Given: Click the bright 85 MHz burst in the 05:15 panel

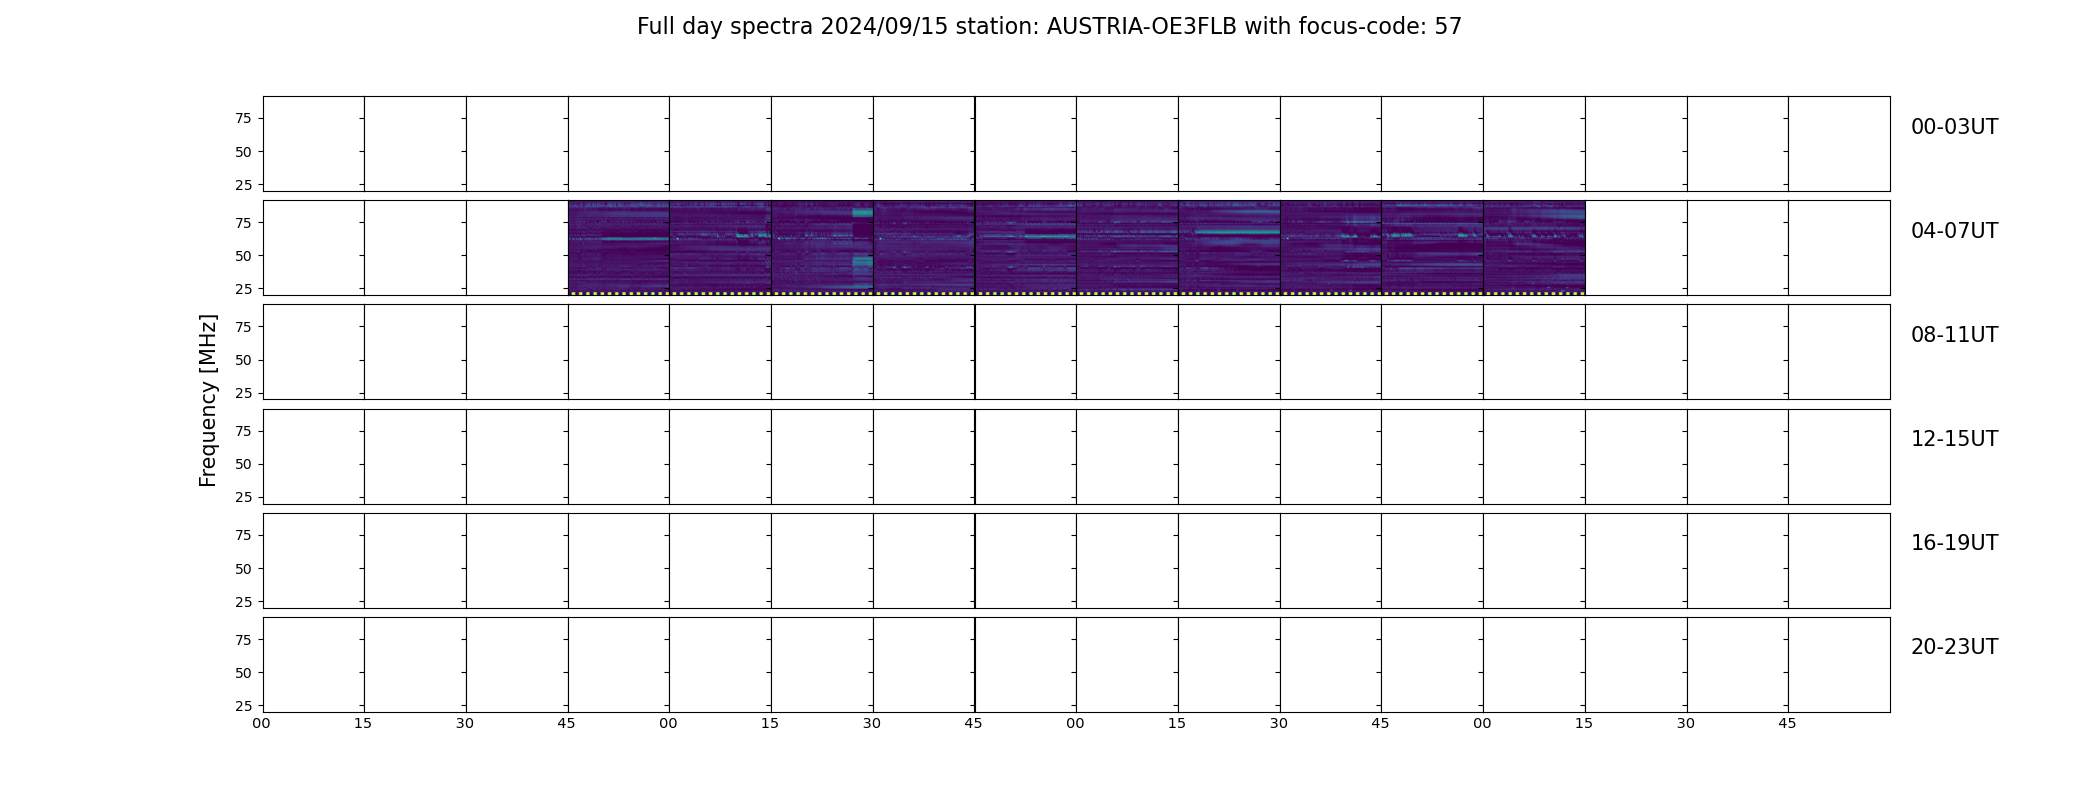Looking at the screenshot, I should coord(862,212).
